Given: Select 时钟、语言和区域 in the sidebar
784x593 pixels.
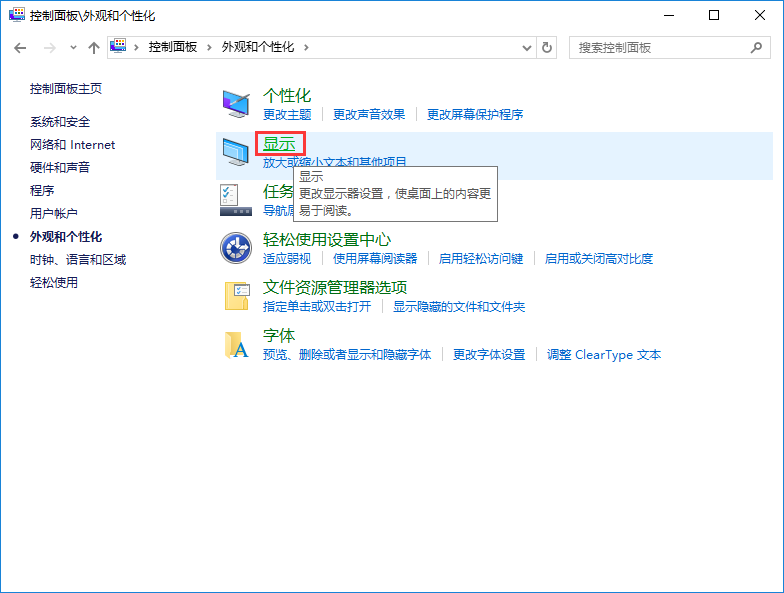Looking at the screenshot, I should [78, 260].
